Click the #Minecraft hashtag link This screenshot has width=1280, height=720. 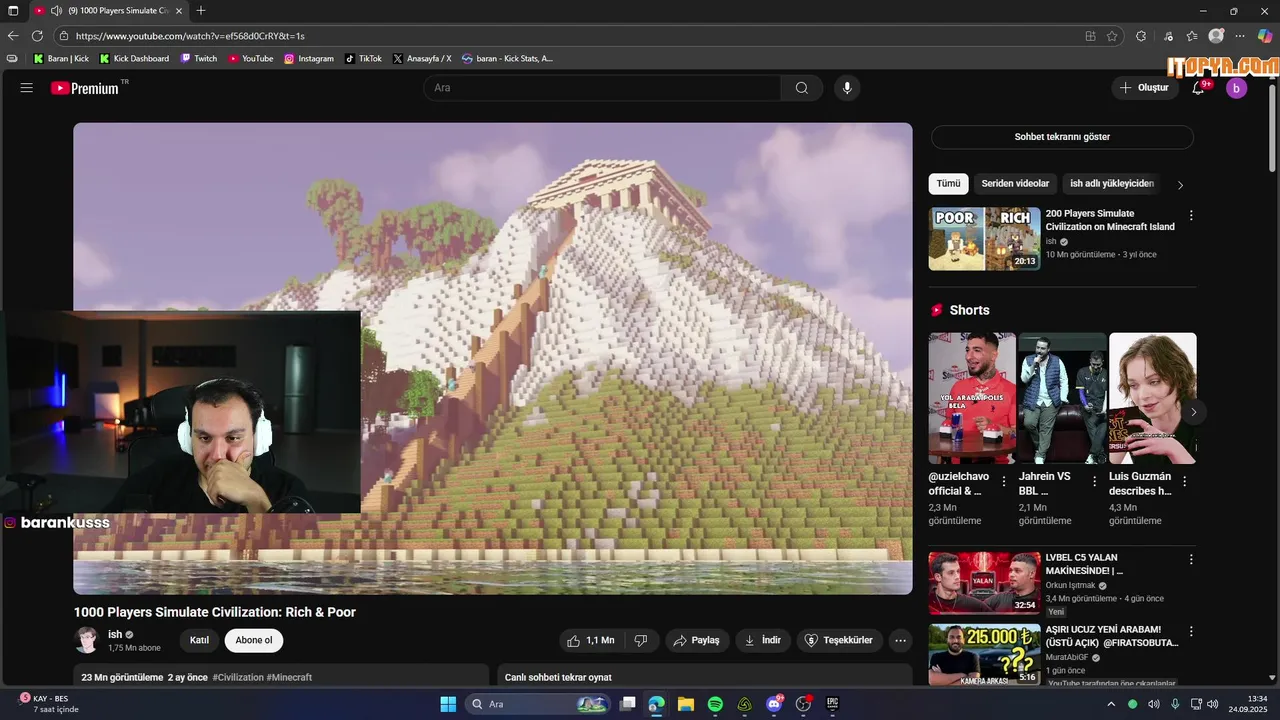[x=289, y=677]
